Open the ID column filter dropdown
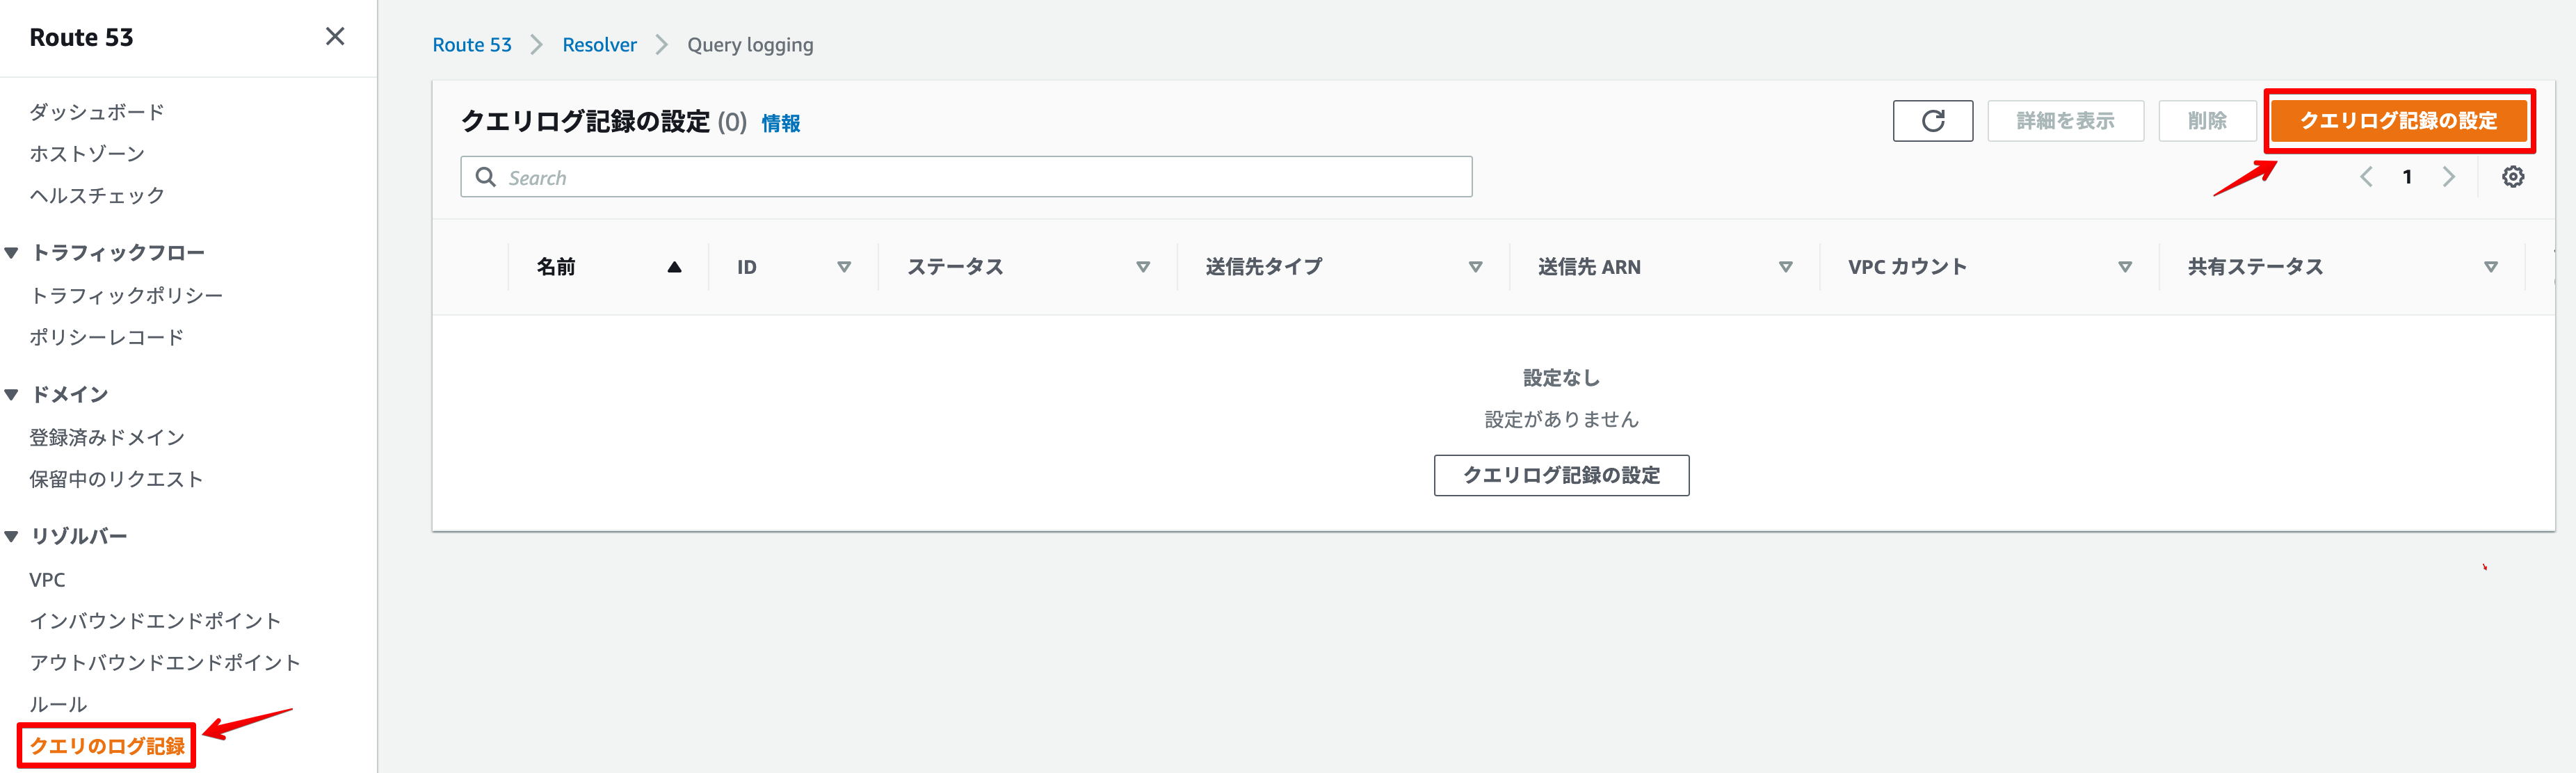The width and height of the screenshot is (2576, 773). click(845, 267)
